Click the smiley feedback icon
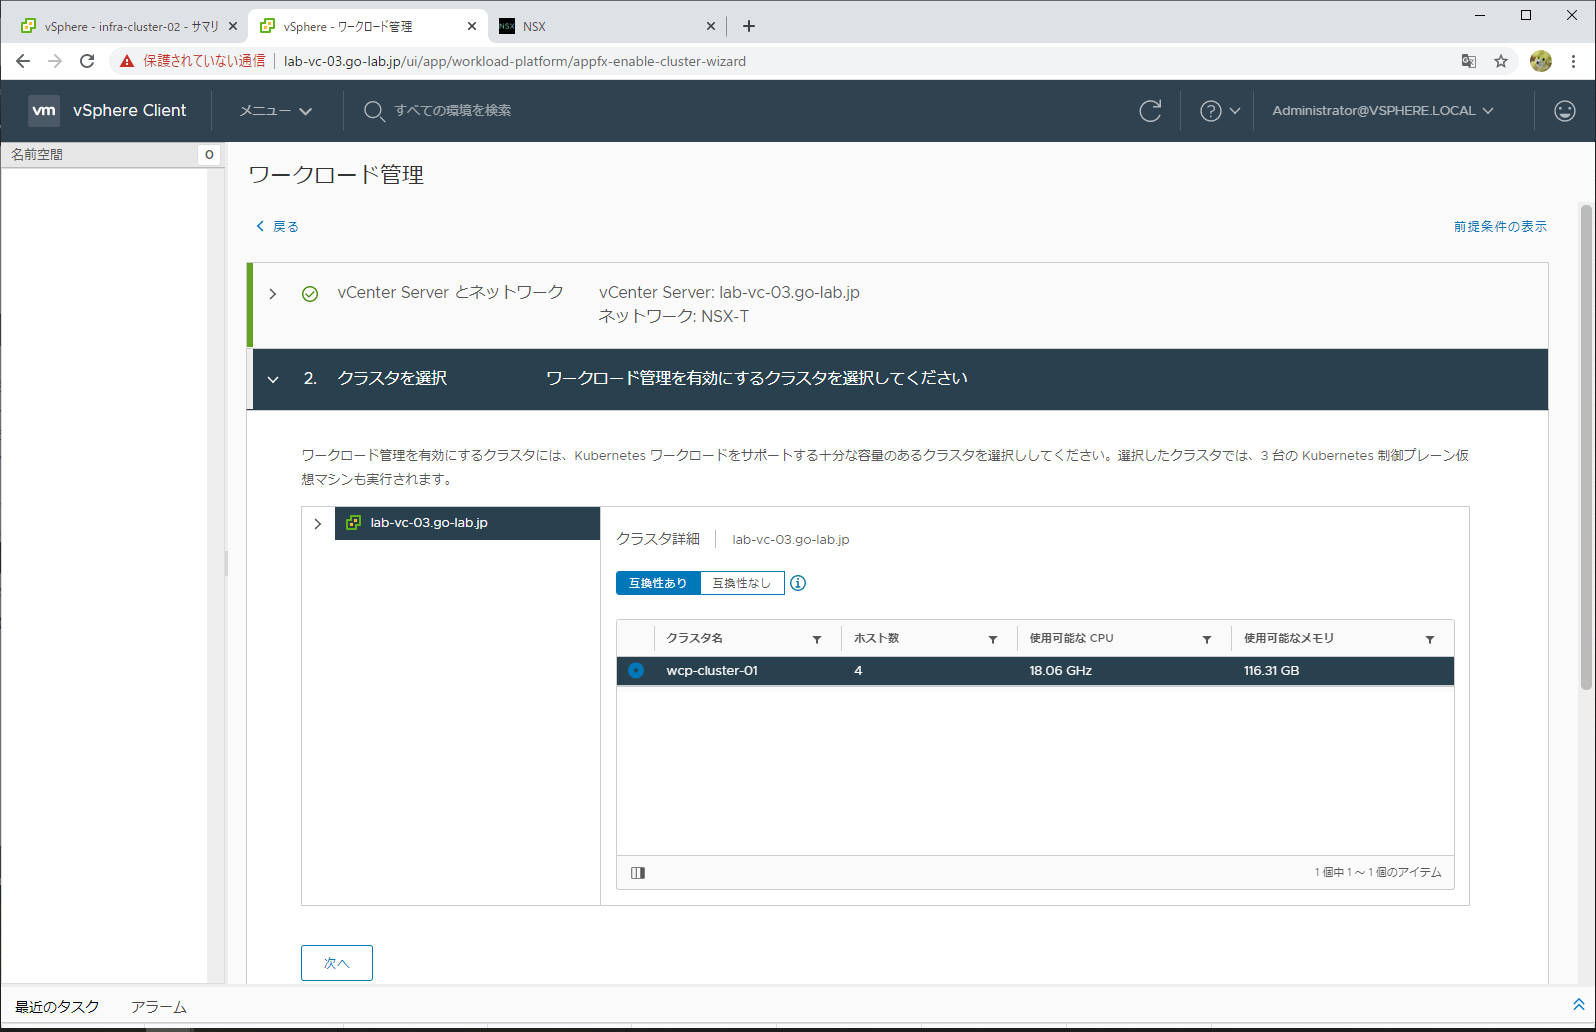Viewport: 1596px width, 1032px height. point(1565,111)
